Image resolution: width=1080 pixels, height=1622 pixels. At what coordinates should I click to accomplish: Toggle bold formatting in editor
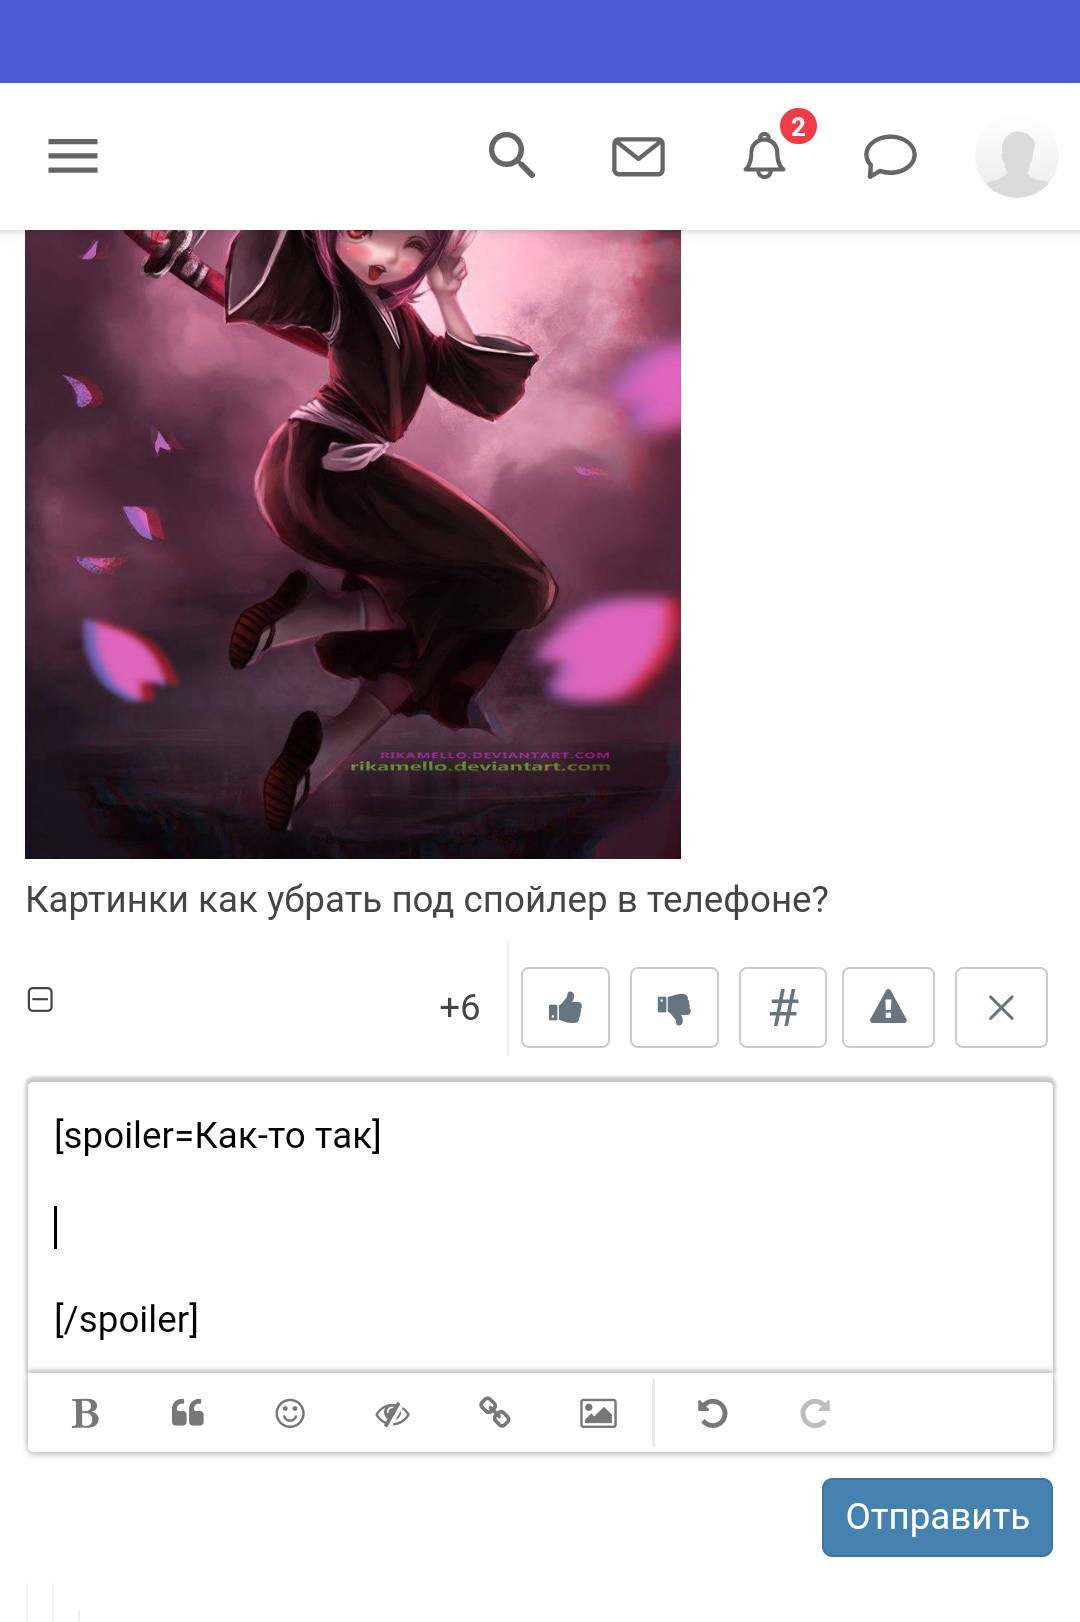(x=86, y=1413)
